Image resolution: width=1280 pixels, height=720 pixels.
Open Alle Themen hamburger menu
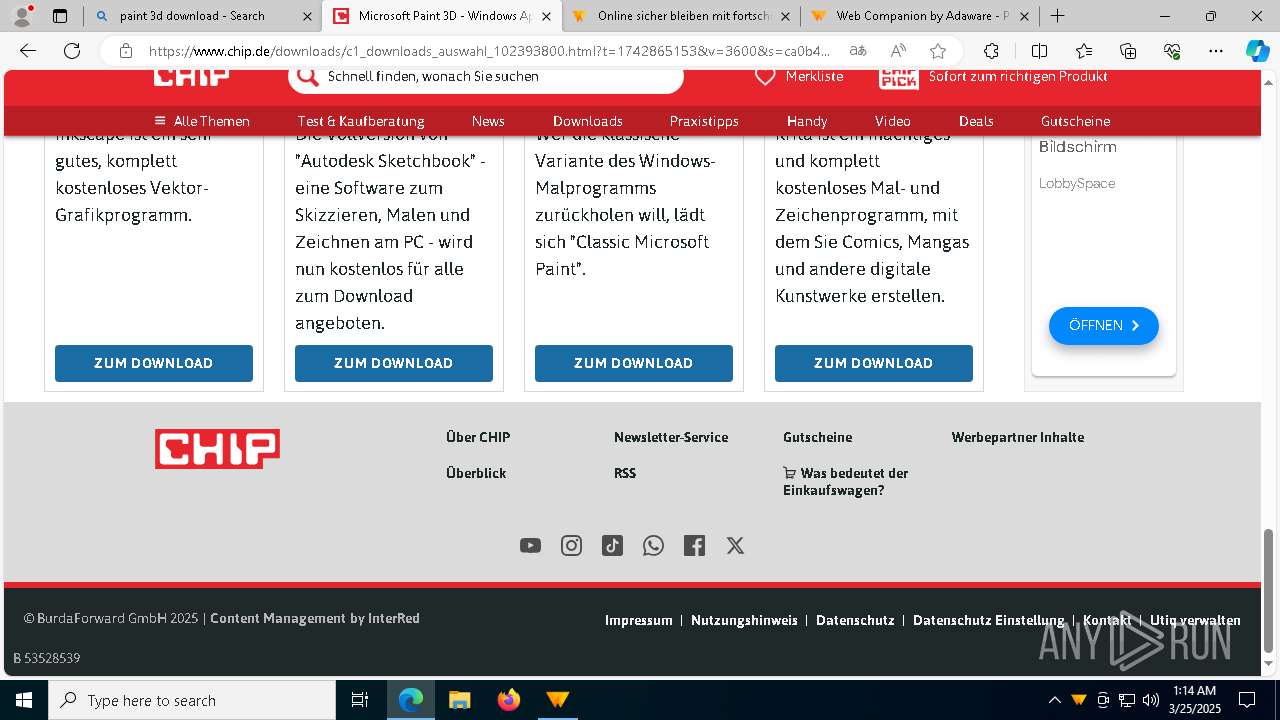coord(202,121)
